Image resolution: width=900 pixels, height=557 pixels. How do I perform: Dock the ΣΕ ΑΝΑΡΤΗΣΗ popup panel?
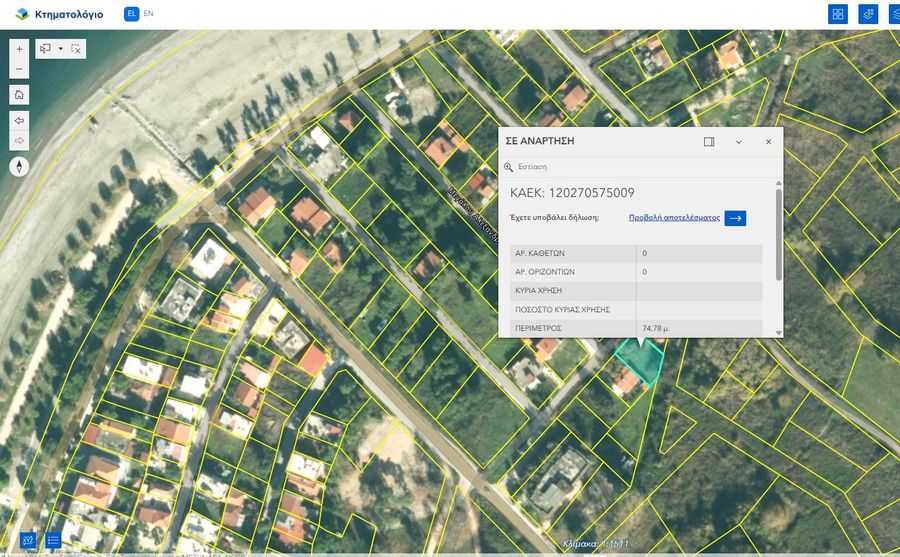click(x=709, y=142)
